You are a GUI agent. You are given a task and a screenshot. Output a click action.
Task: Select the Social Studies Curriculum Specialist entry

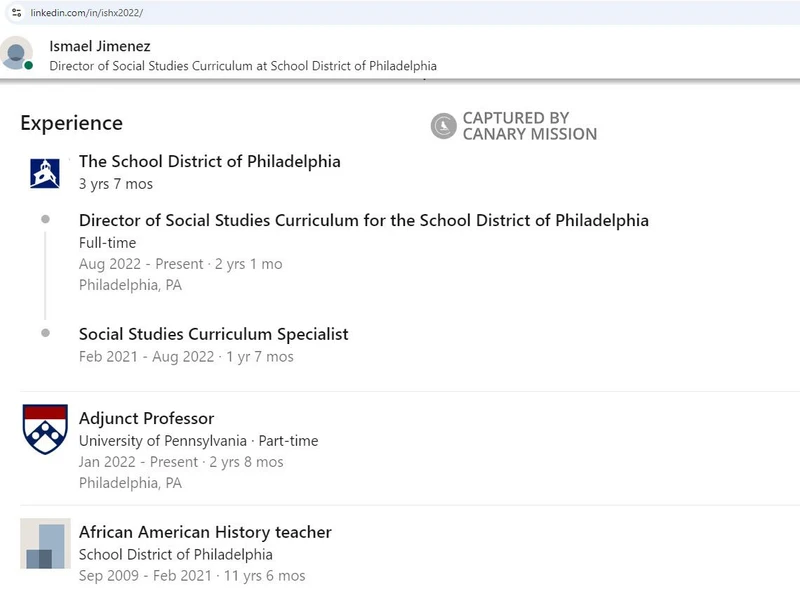tap(213, 334)
